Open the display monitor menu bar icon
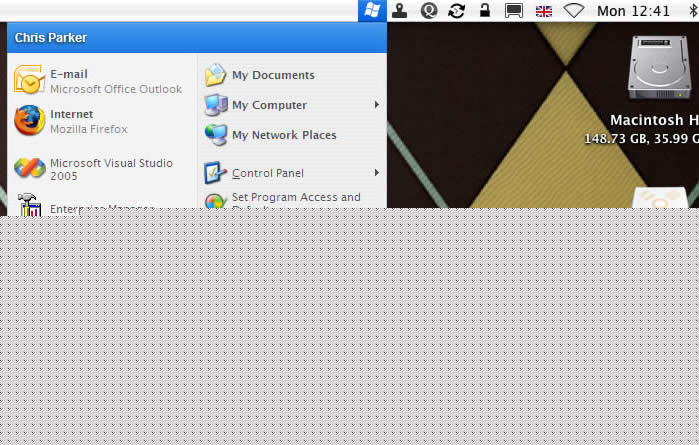 [x=514, y=11]
